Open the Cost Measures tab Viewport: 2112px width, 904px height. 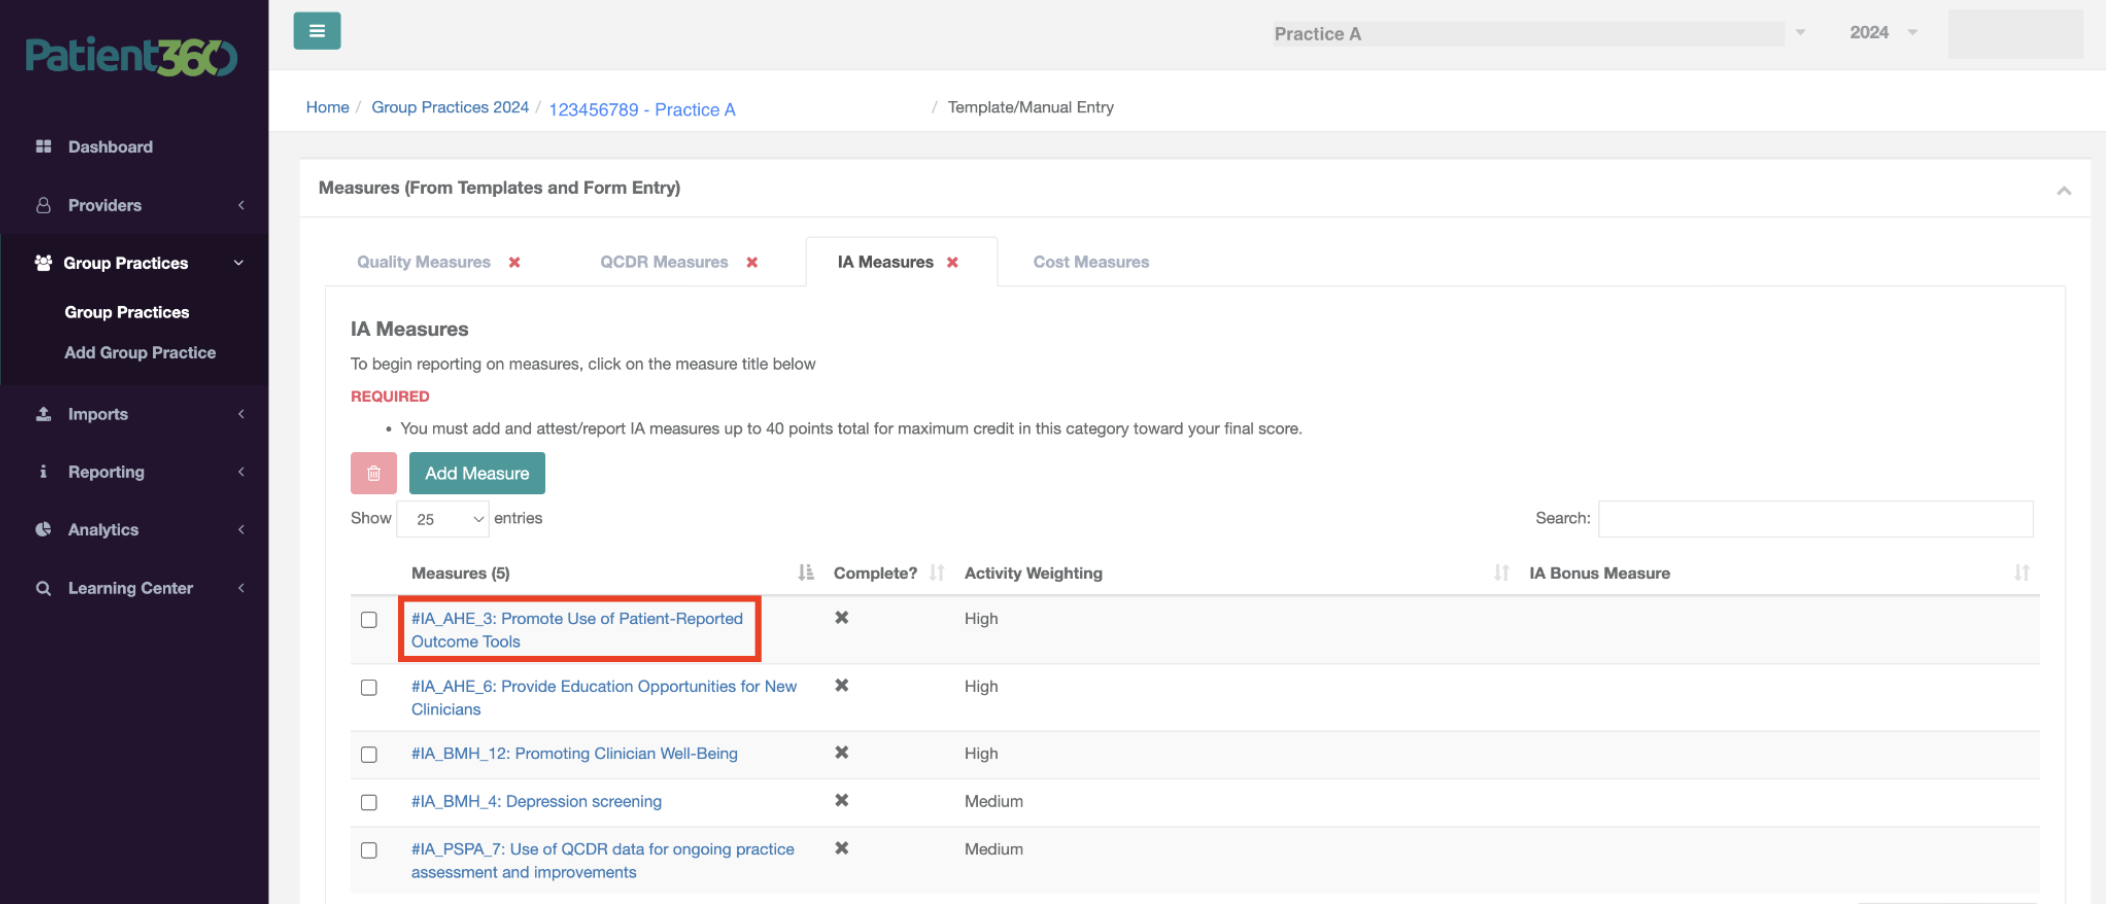(x=1091, y=262)
